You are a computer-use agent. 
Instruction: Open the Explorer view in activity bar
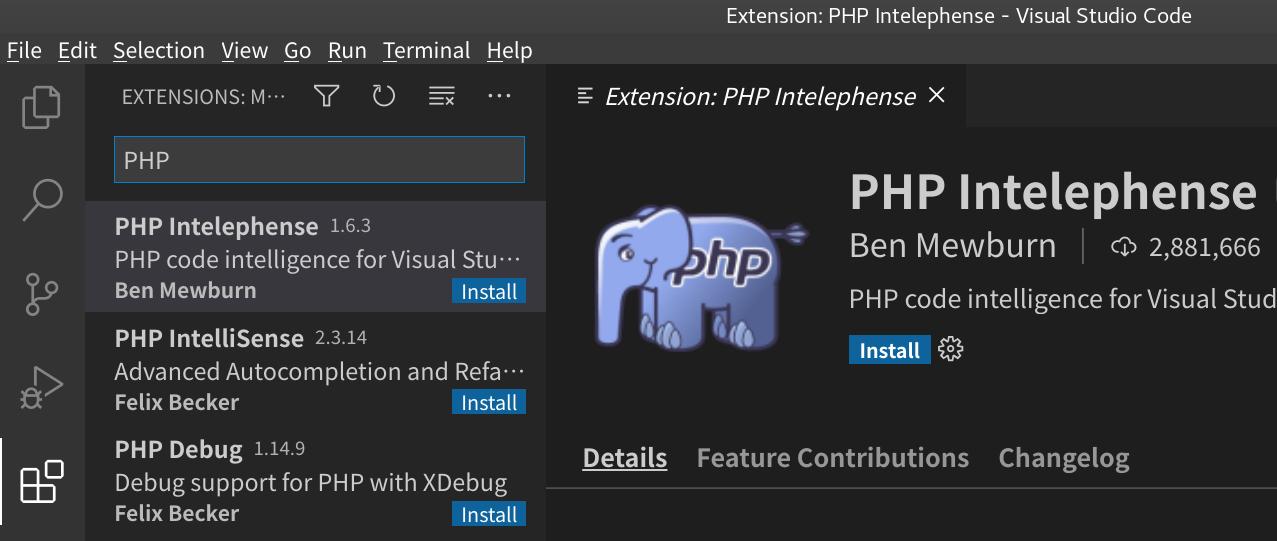[42, 106]
